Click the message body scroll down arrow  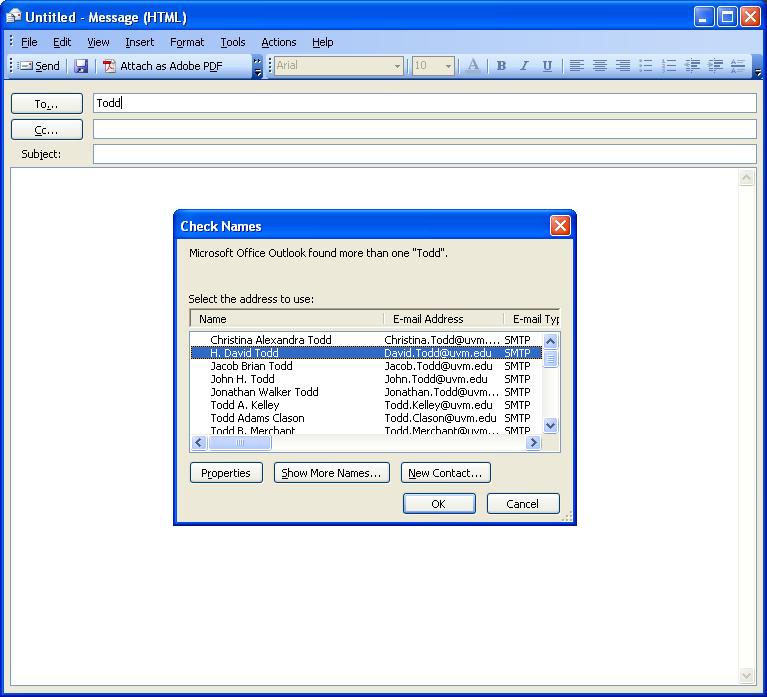coord(746,675)
